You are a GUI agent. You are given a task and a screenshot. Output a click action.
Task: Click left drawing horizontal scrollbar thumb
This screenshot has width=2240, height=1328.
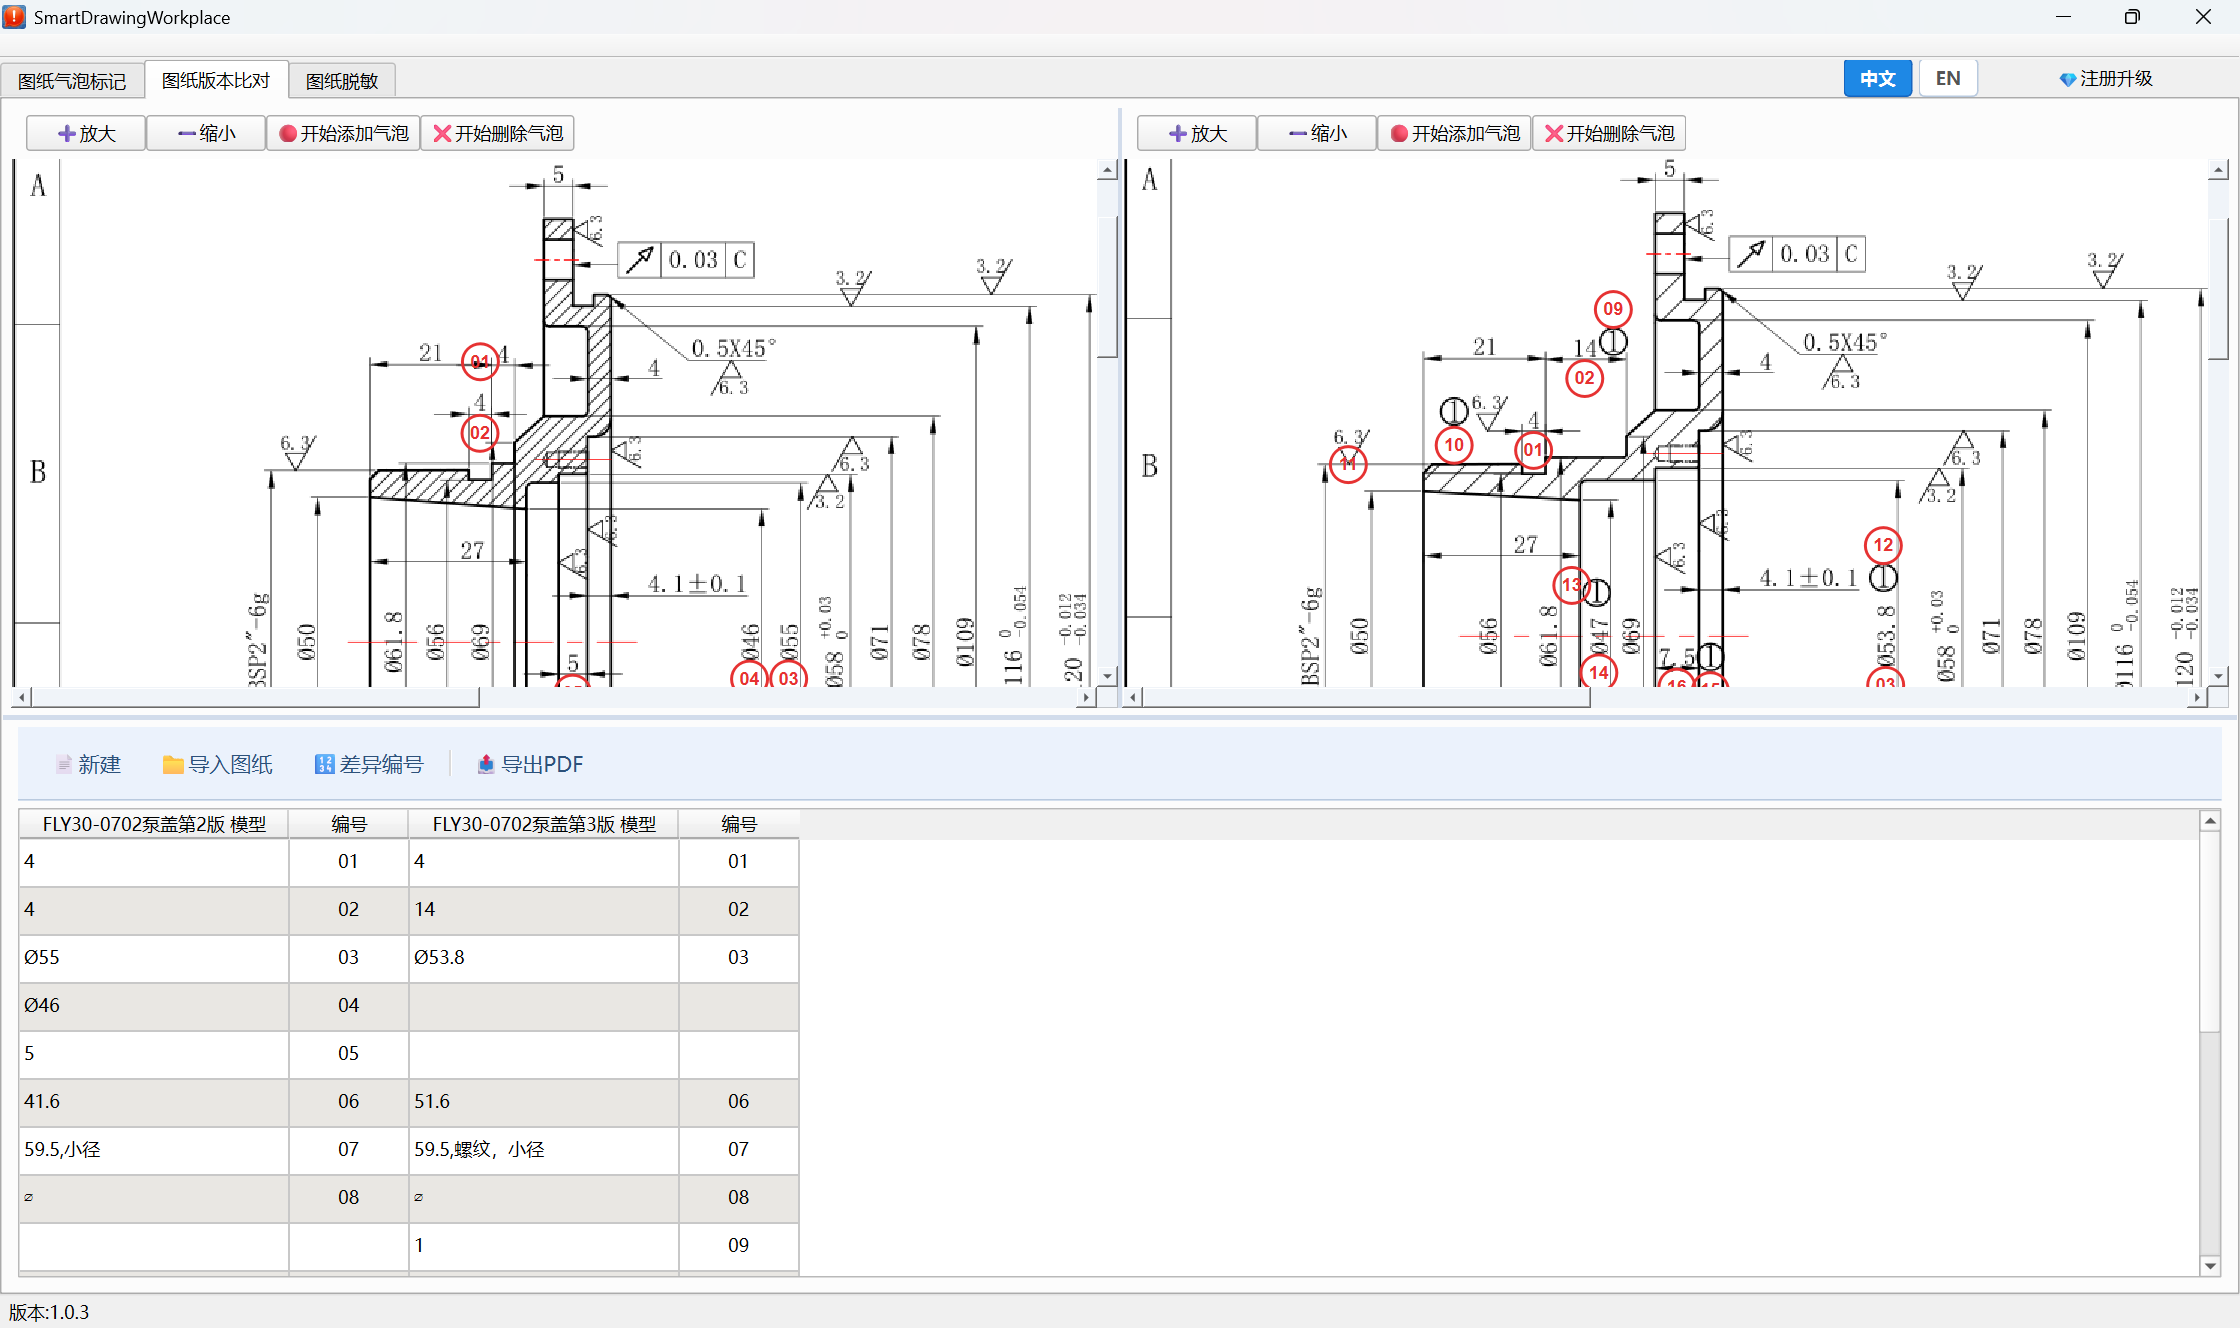[255, 697]
